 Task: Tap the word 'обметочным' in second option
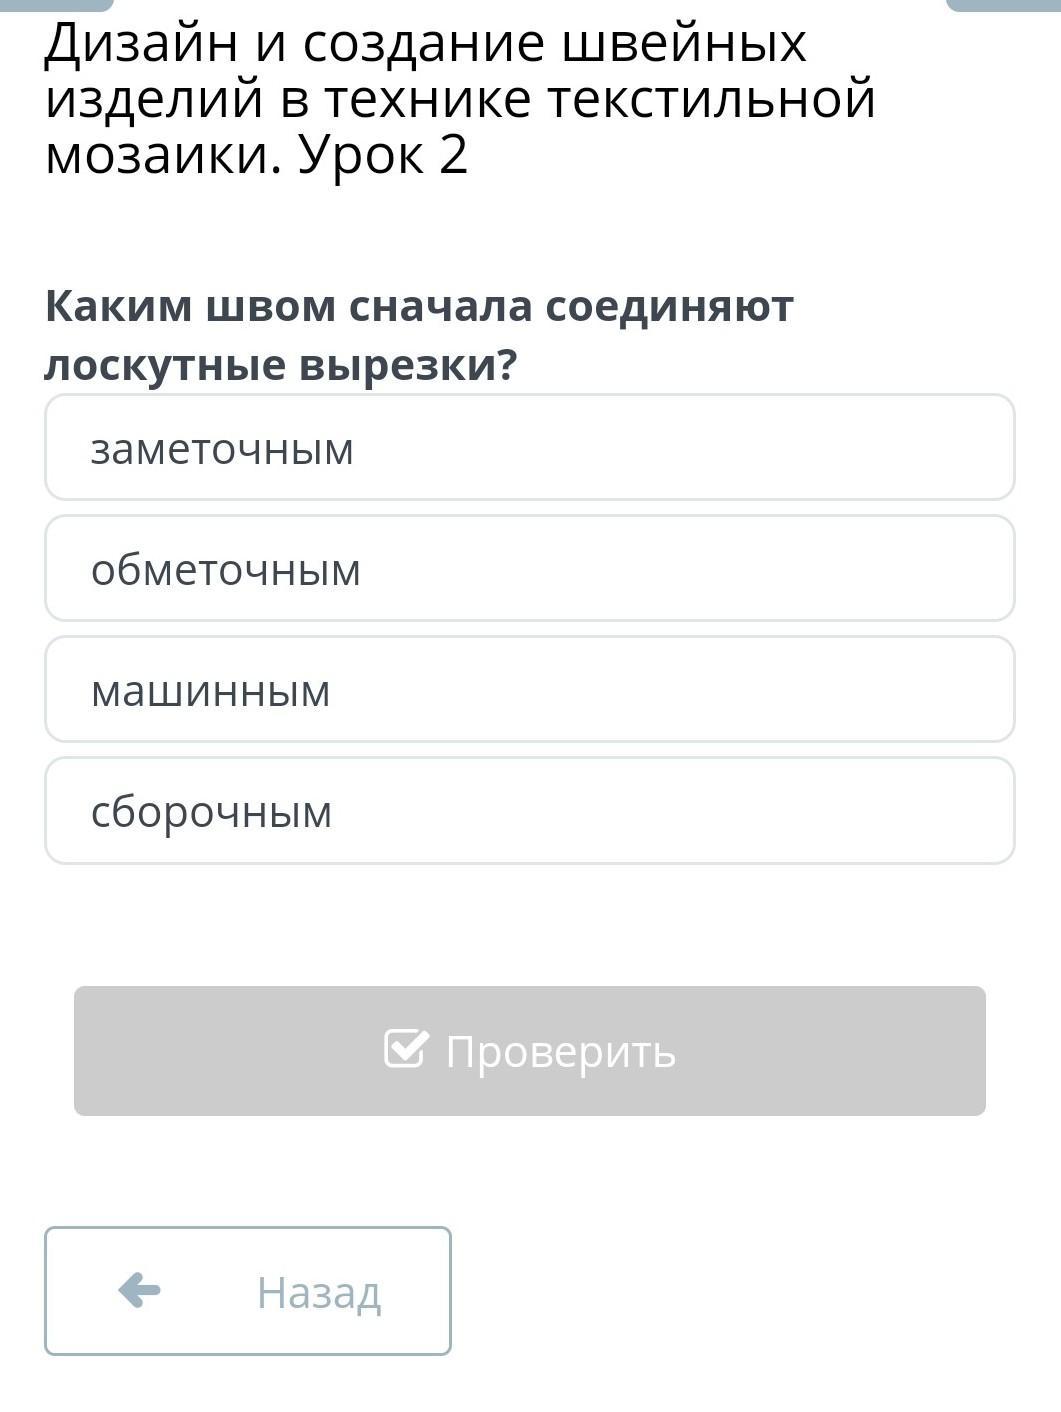225,570
